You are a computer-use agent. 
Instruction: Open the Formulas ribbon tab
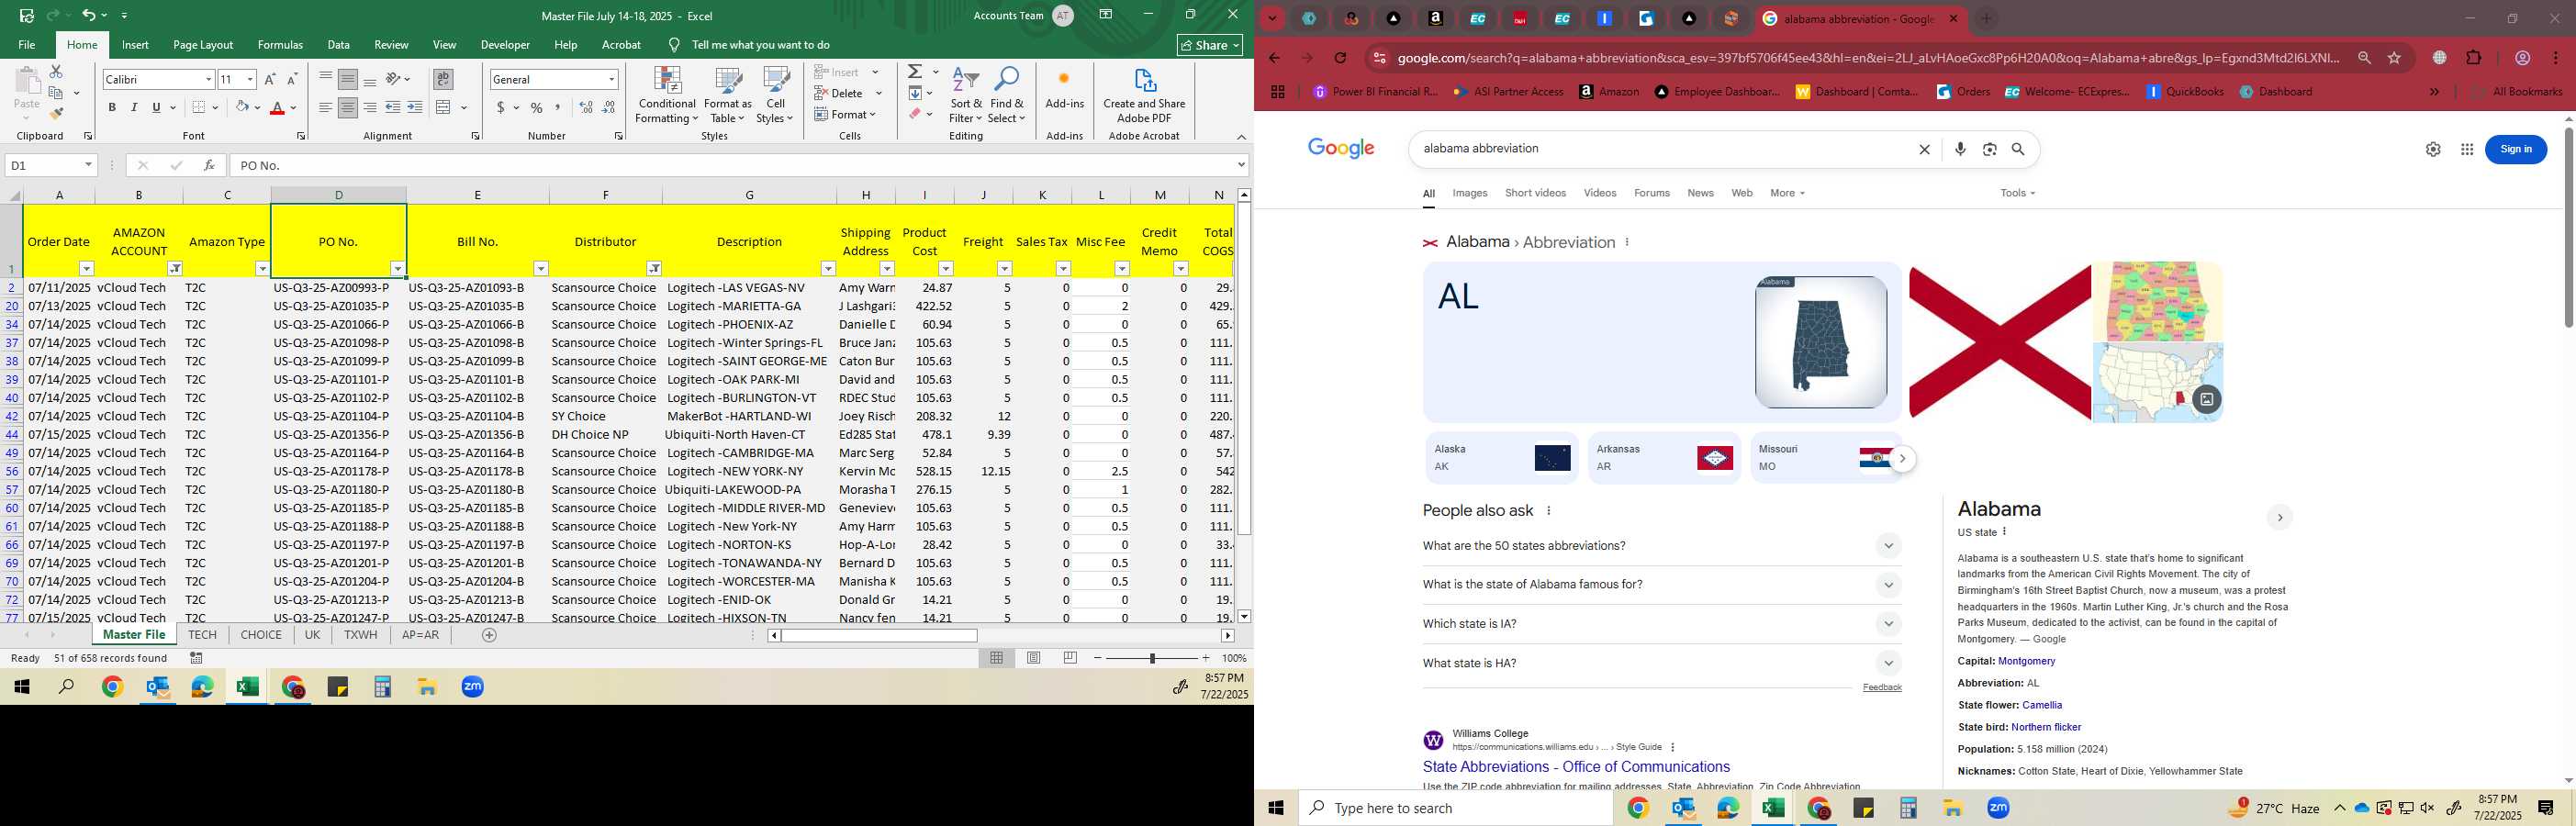click(280, 45)
